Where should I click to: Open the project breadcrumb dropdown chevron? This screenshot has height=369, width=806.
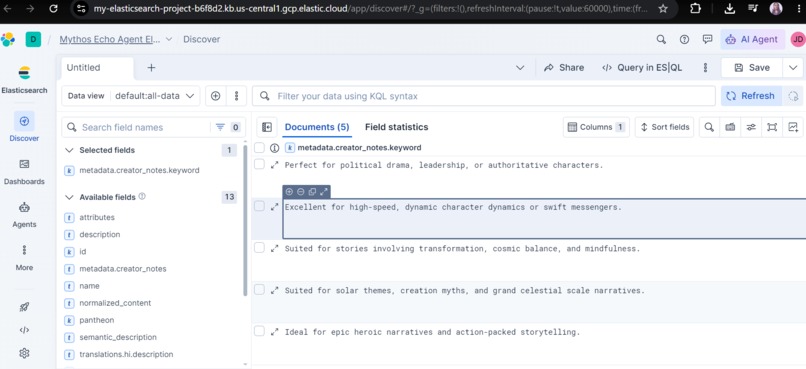point(169,40)
